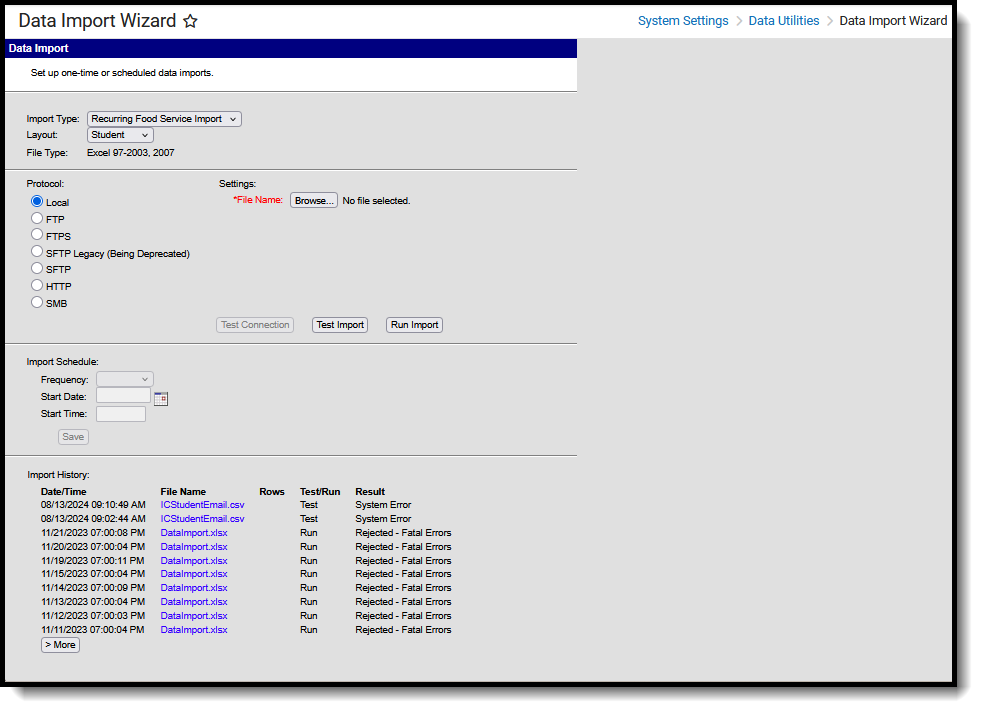Pick the SFTP protocol radio button
This screenshot has height=712, width=982.
pyautogui.click(x=37, y=269)
